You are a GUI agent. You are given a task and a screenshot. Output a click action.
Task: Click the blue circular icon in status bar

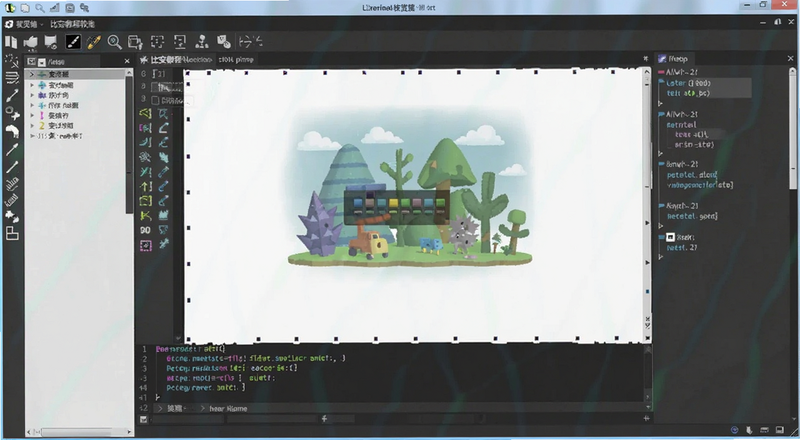[x=734, y=430]
